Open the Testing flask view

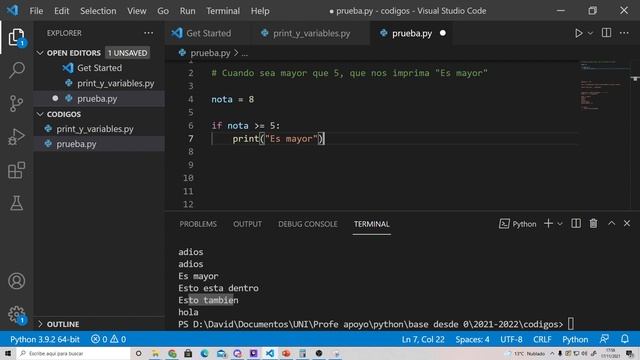click(16, 203)
